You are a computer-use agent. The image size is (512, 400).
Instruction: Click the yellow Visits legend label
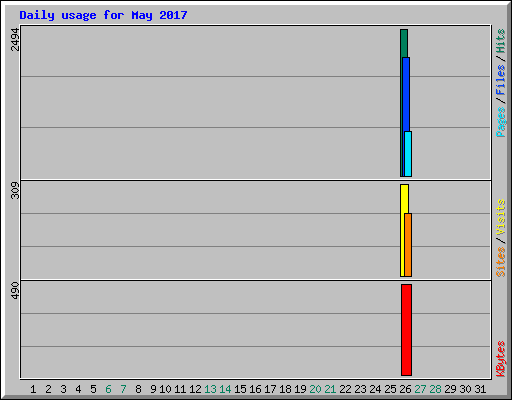(x=501, y=217)
